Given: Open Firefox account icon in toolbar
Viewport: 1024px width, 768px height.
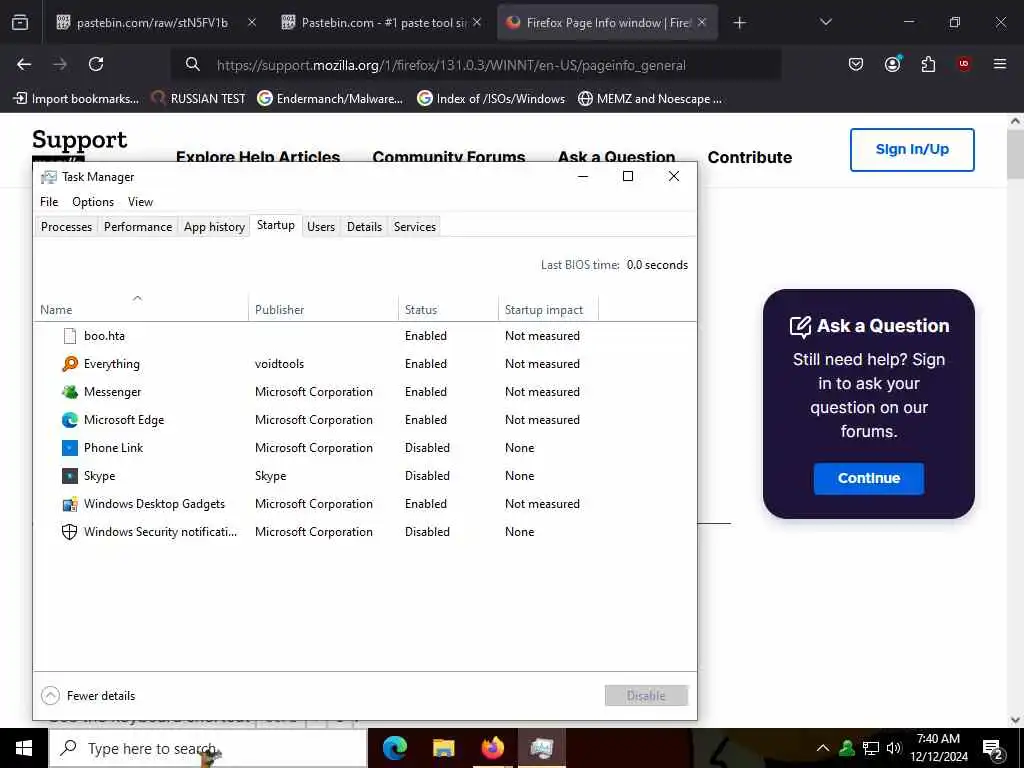Looking at the screenshot, I should click(893, 64).
